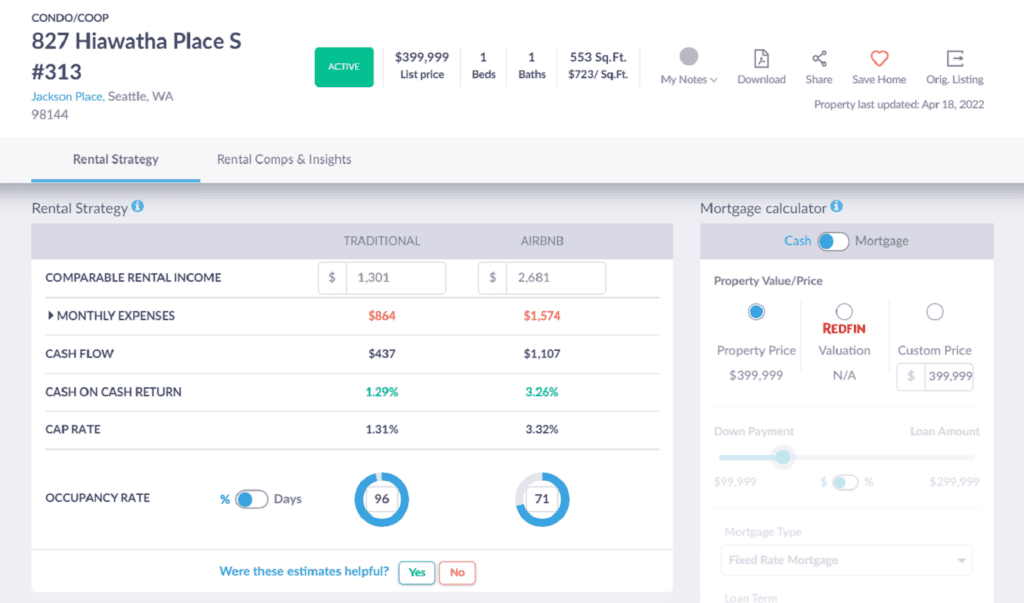
Task: Click Yes for helpful estimates
Action: tap(416, 573)
